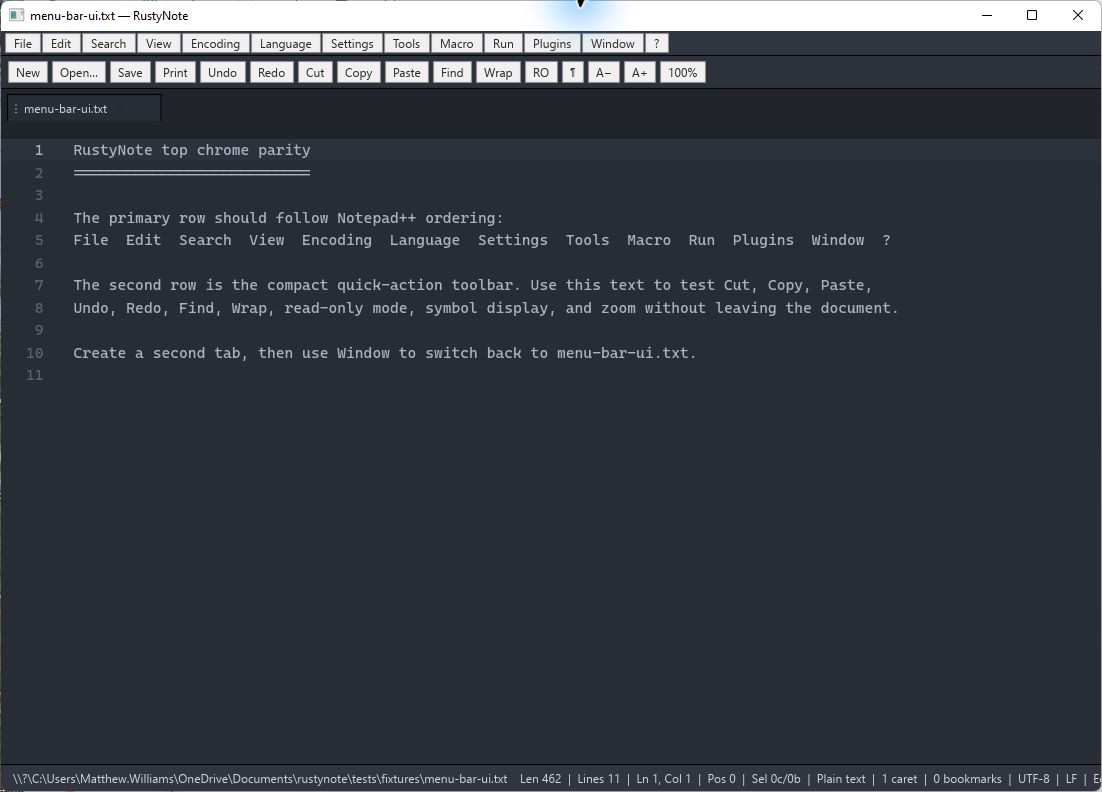Viewport: 1102px width, 792px height.
Task: Click the file path in status bar
Action: pos(260,779)
